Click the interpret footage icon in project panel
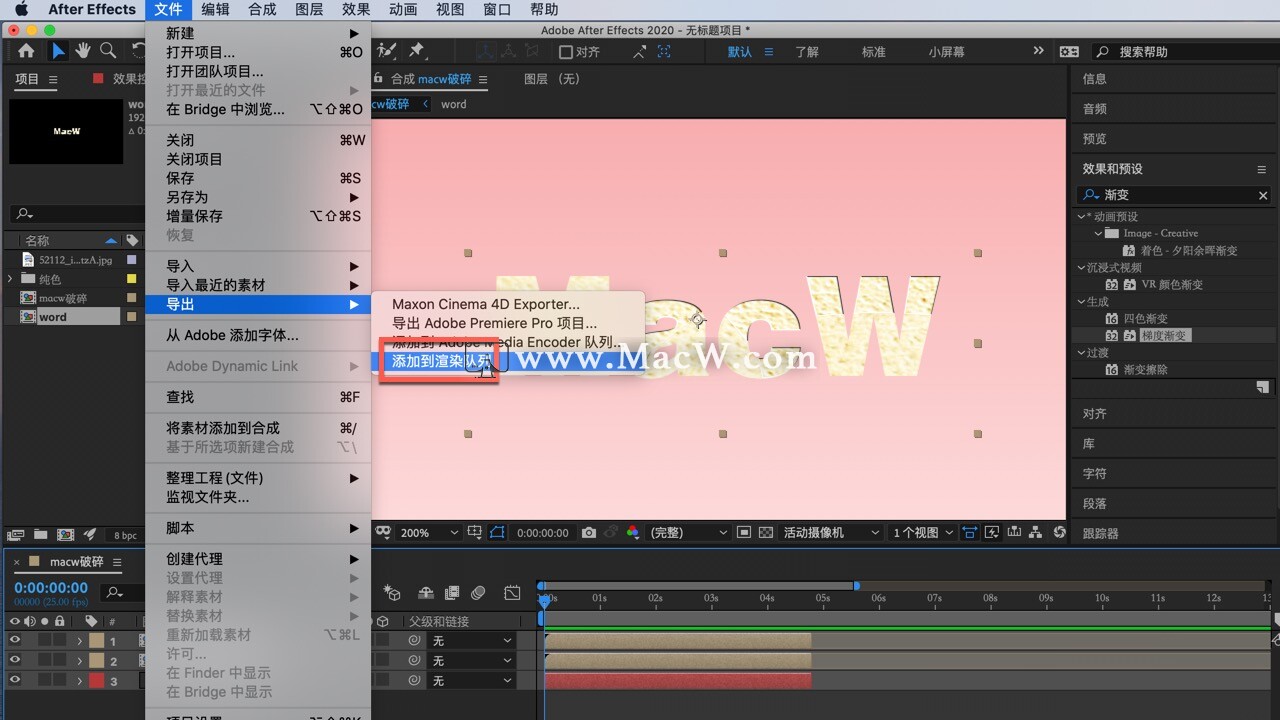 pyautogui.click(x=15, y=535)
